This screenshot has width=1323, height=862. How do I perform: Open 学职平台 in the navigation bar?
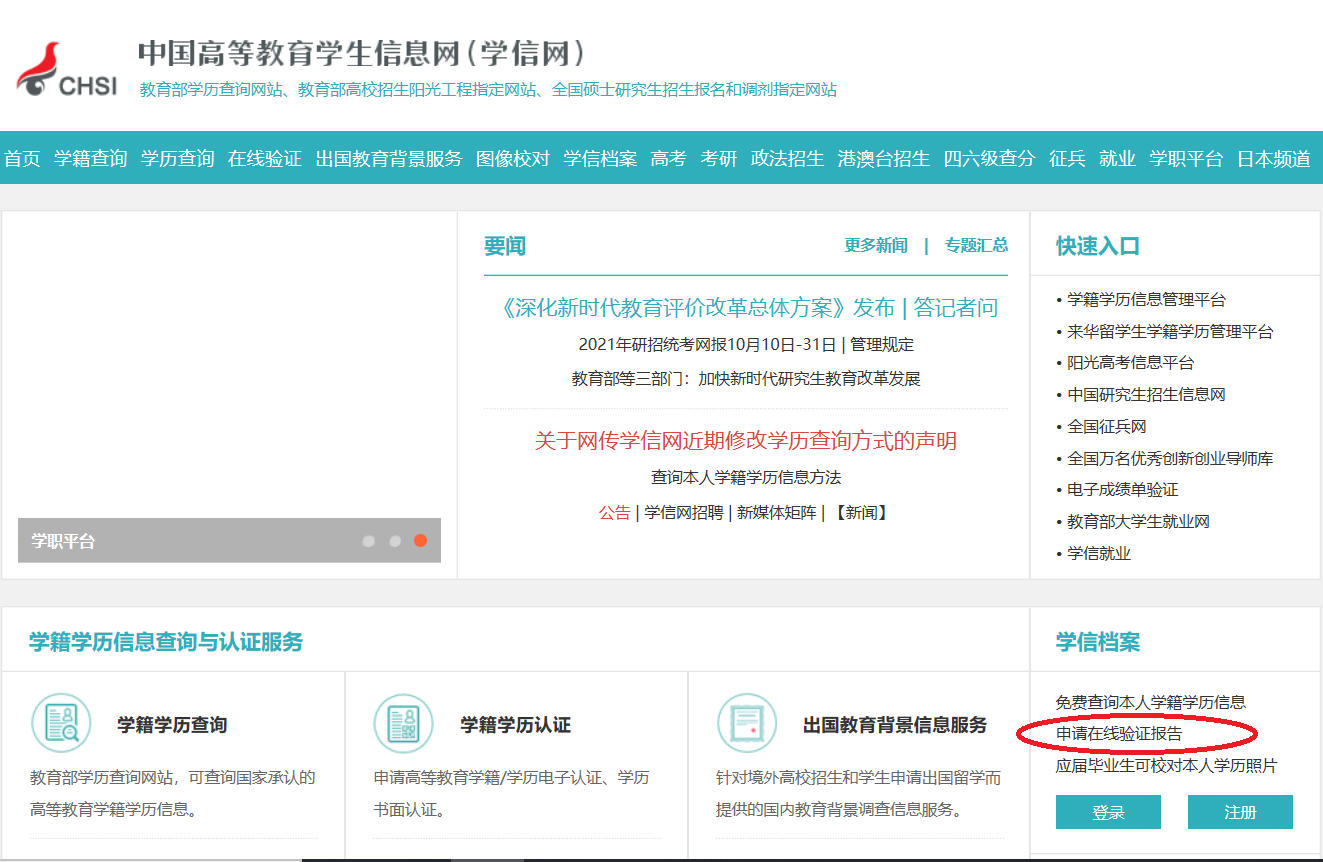pyautogui.click(x=1186, y=158)
